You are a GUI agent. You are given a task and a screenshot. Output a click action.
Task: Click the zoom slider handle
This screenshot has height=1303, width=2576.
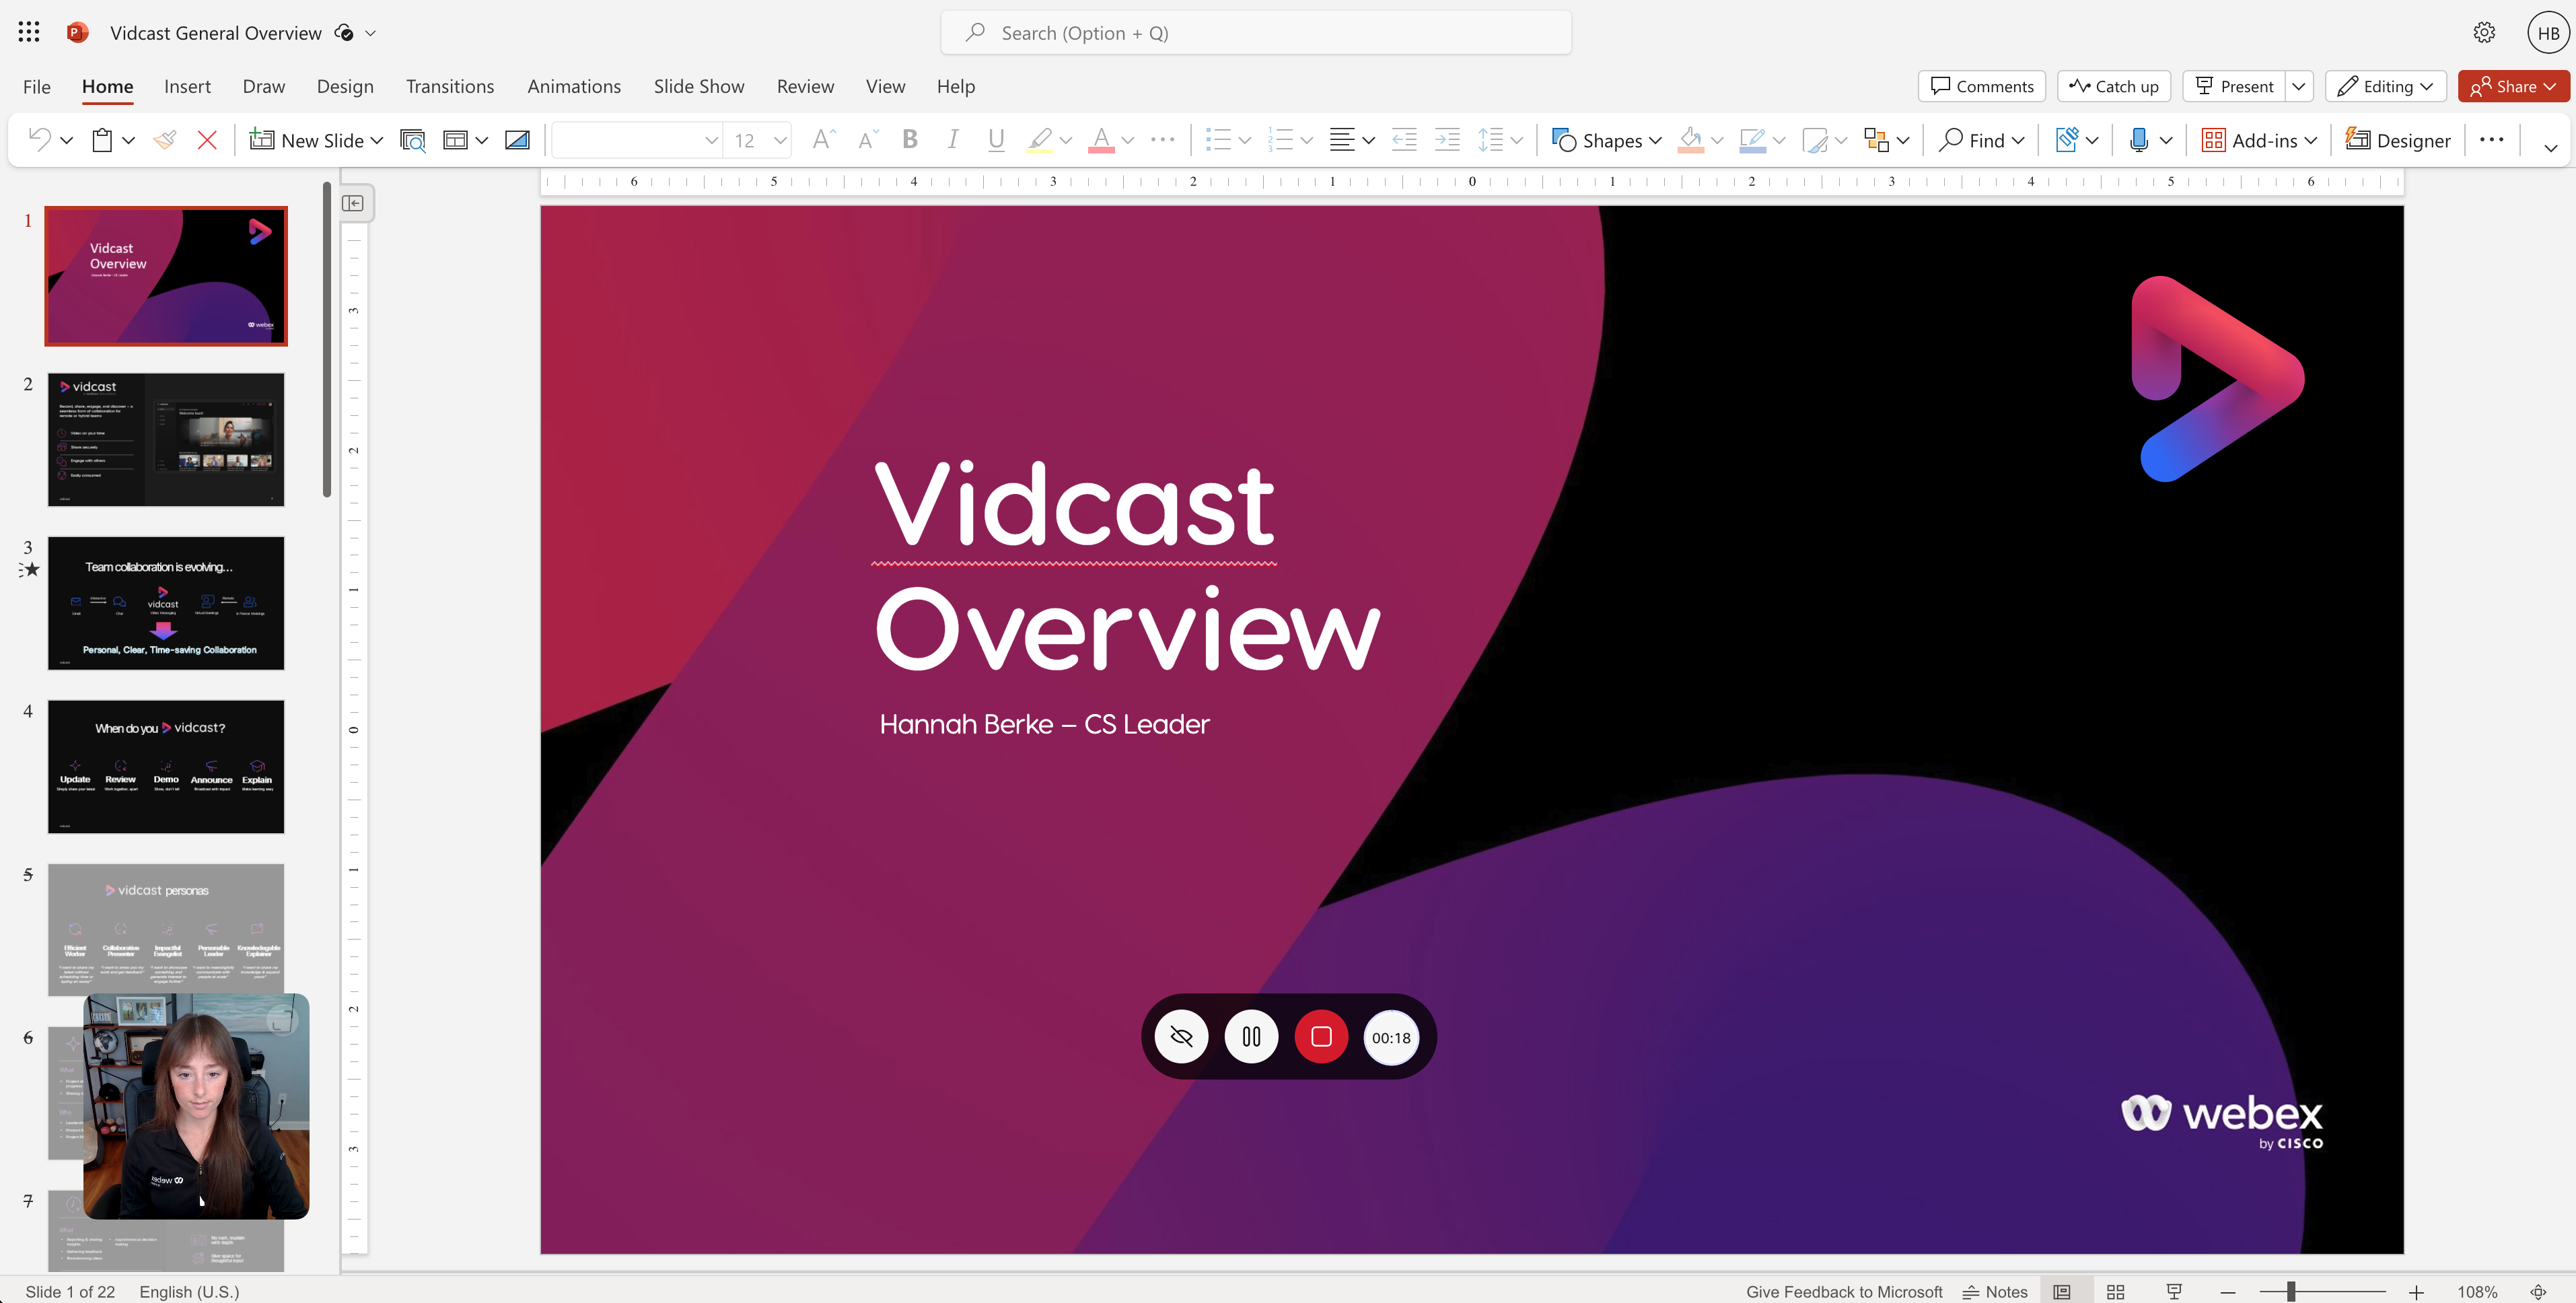point(2290,1292)
